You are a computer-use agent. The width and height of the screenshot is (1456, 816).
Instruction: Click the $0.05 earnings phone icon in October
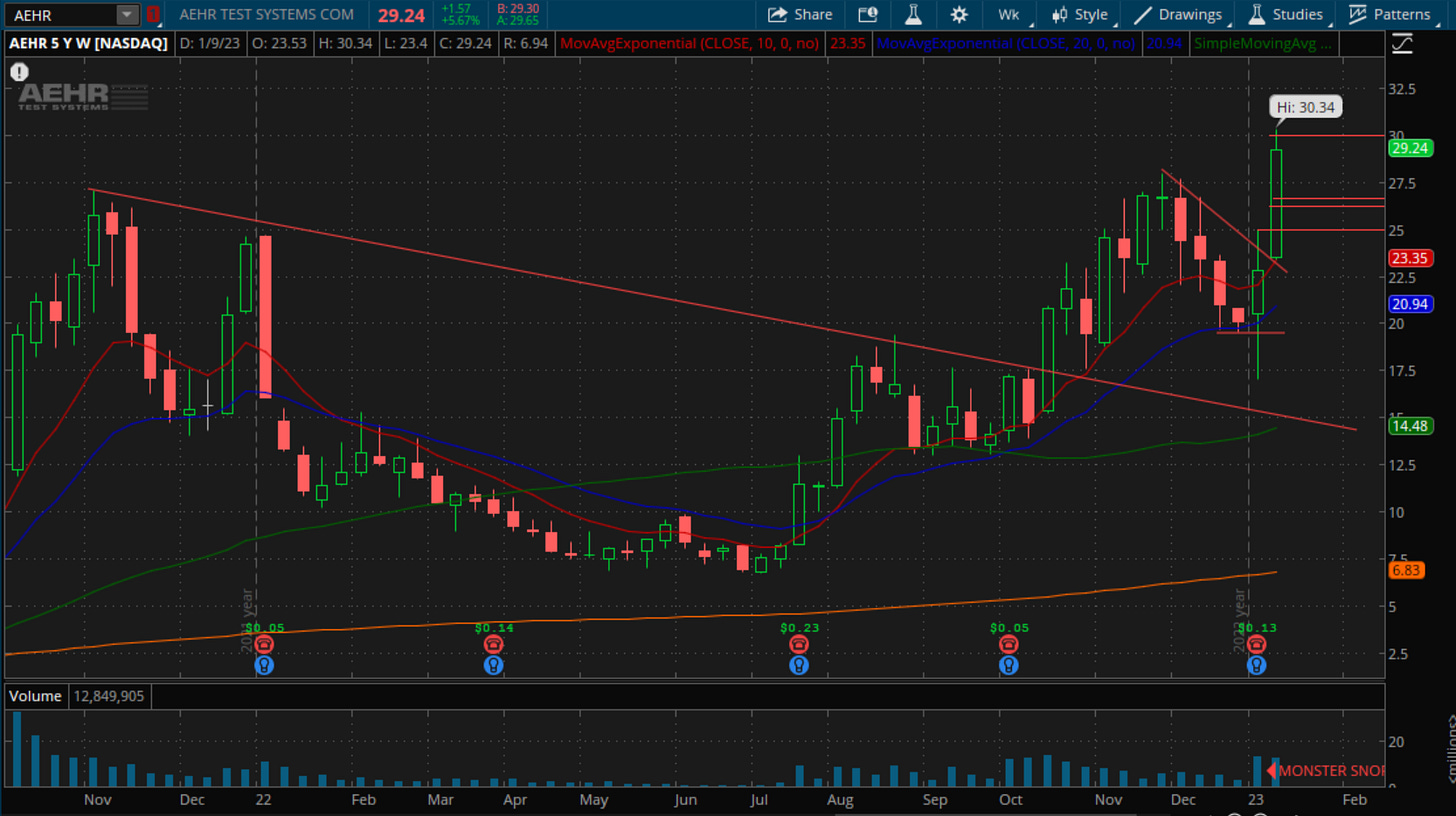click(1009, 645)
